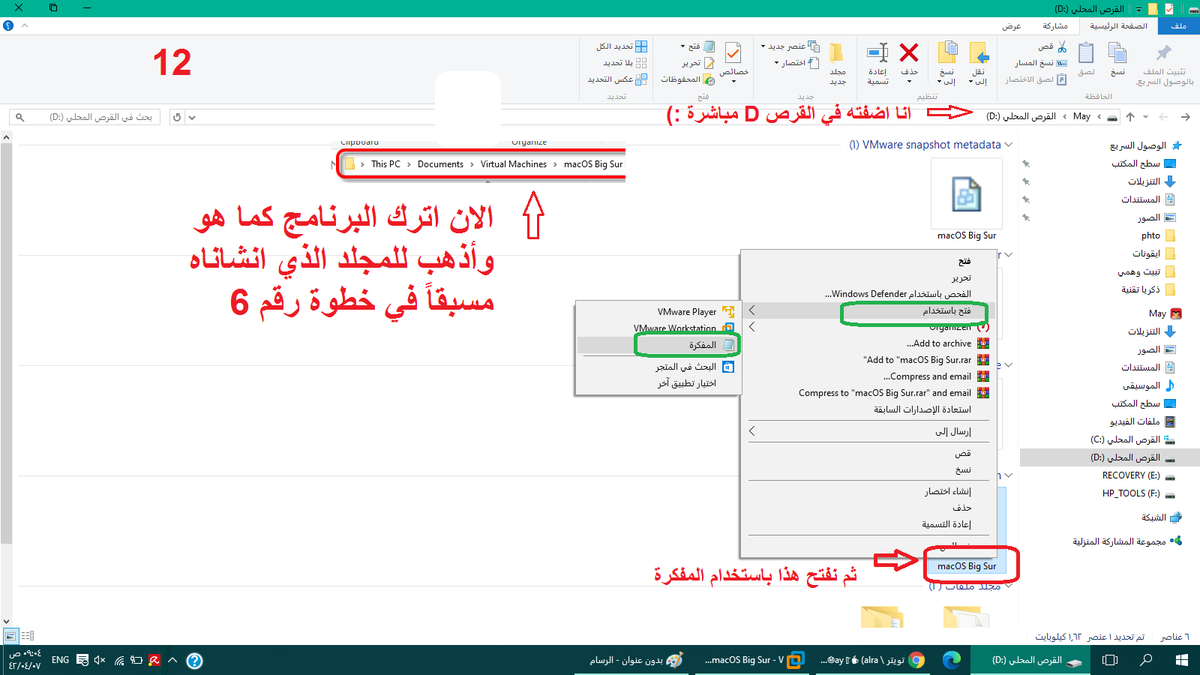Image resolution: width=1200 pixels, height=675 pixels.
Task: Click Select all (تحديد الكل) in ribbon
Action: coord(622,47)
